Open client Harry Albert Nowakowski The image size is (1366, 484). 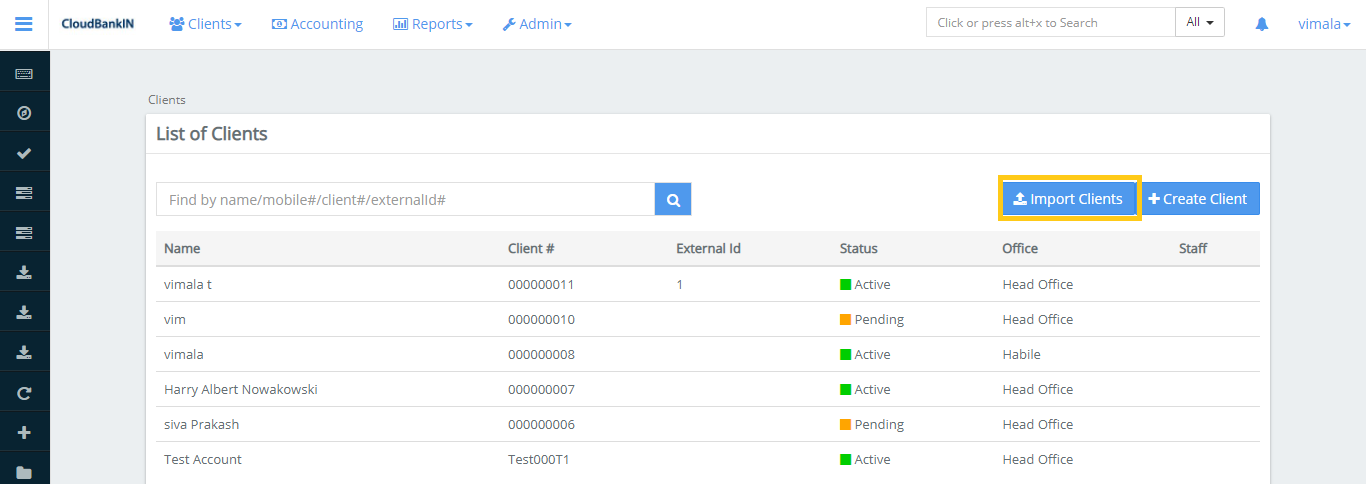point(241,389)
